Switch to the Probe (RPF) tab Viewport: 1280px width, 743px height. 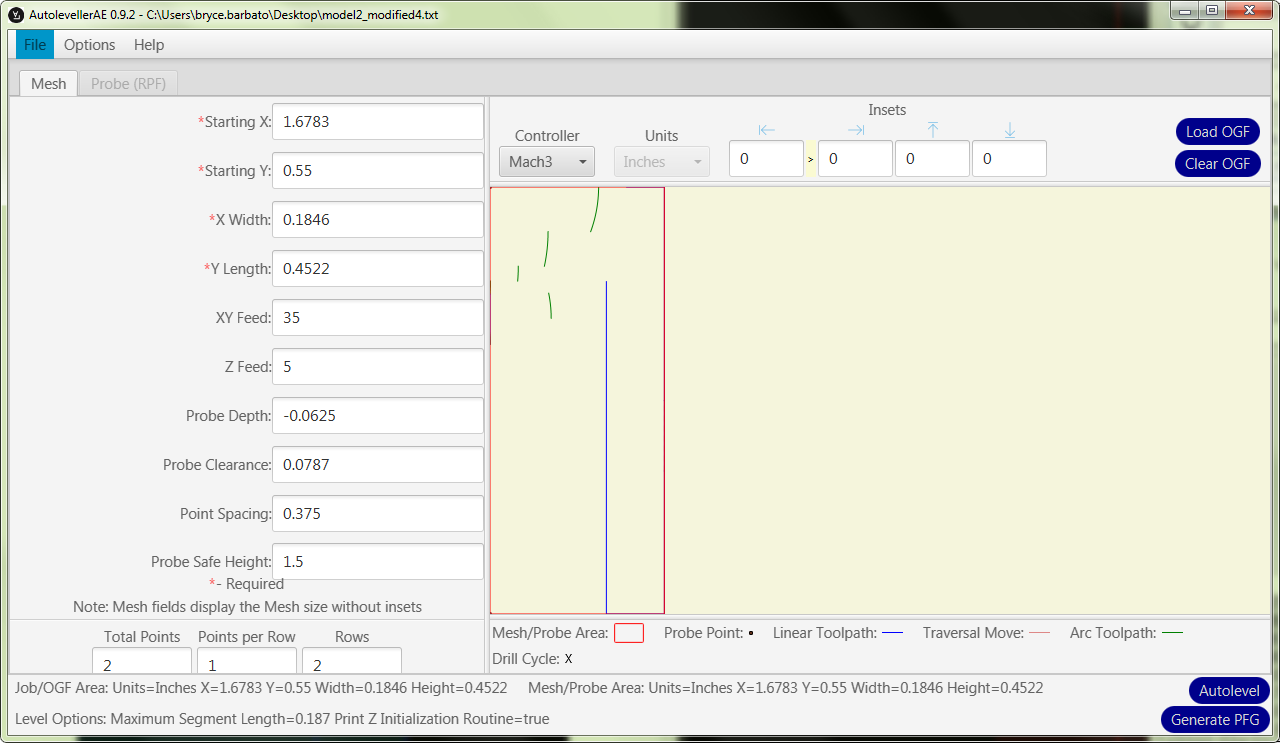pyautogui.click(x=128, y=84)
